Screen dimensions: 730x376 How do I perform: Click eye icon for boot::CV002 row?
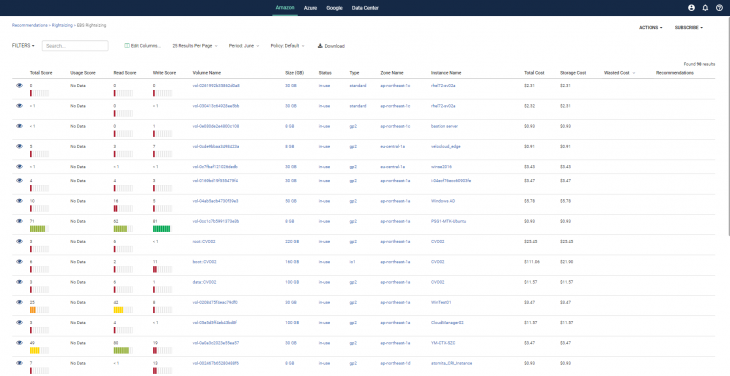[x=19, y=262]
